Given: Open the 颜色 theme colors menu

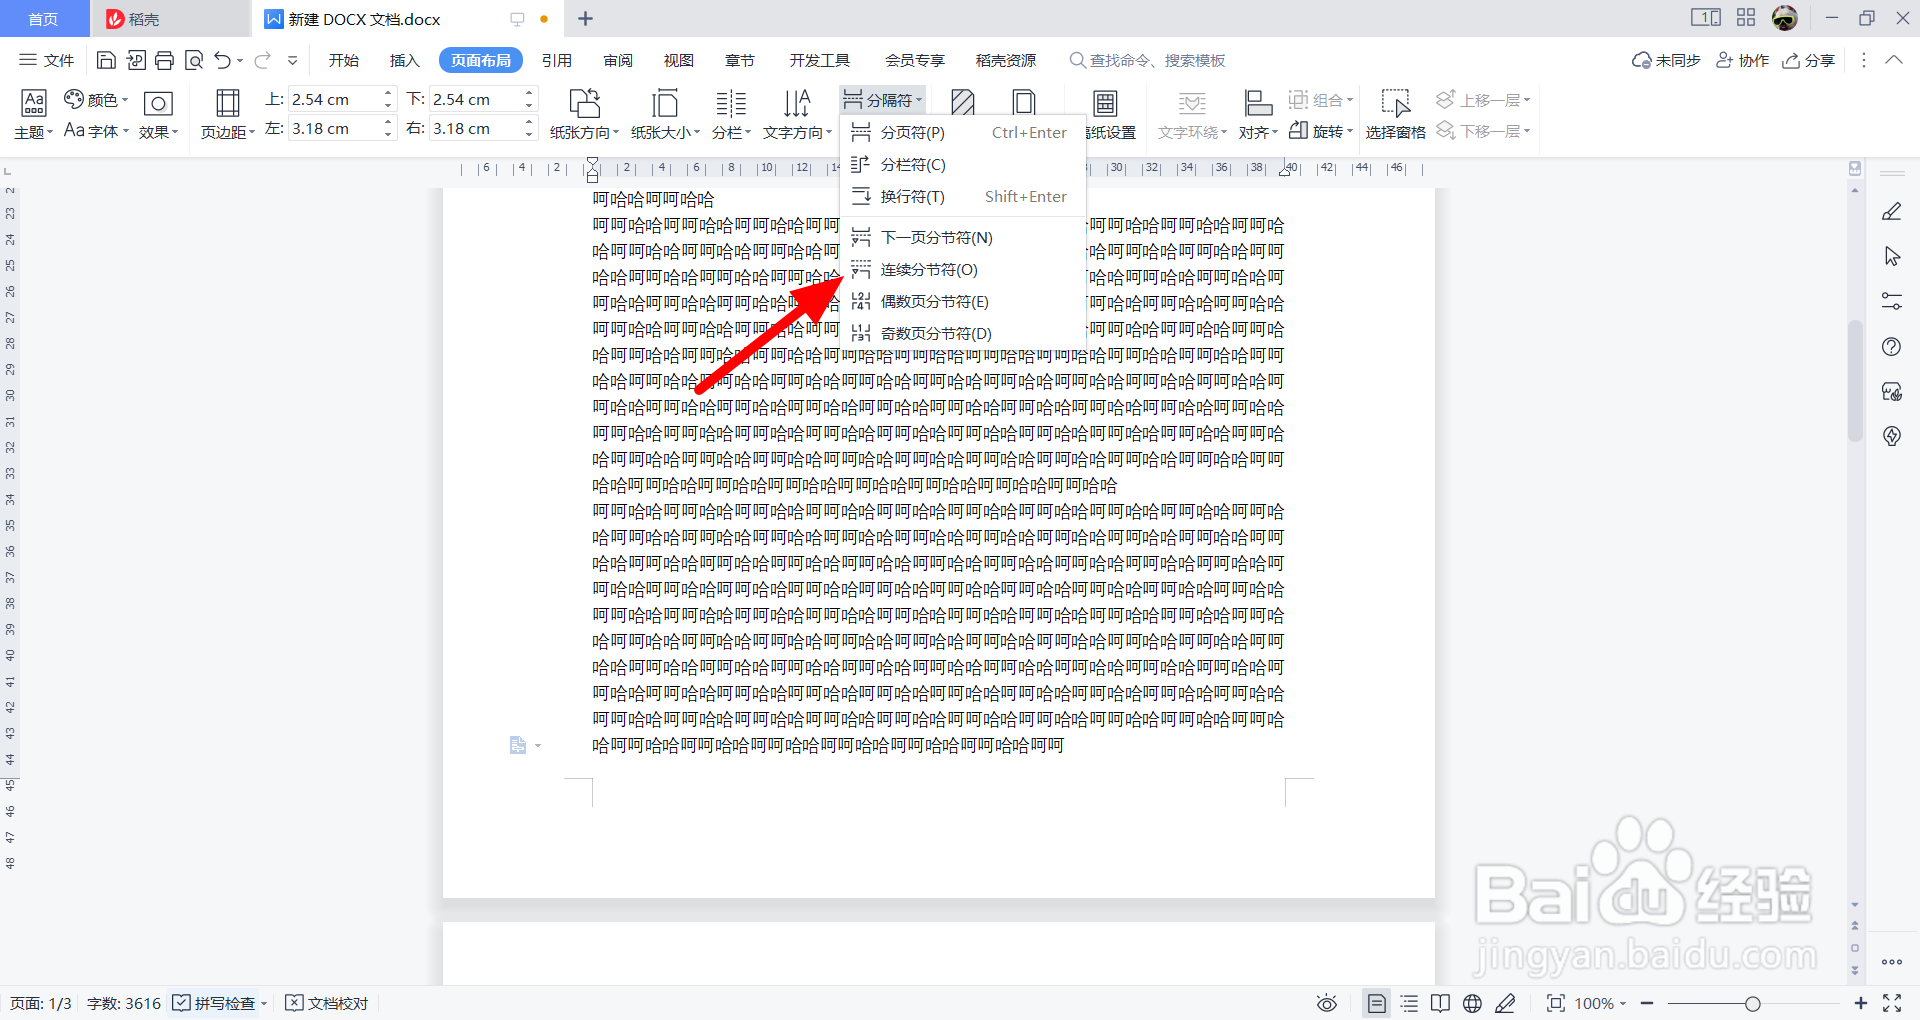Looking at the screenshot, I should [97, 100].
